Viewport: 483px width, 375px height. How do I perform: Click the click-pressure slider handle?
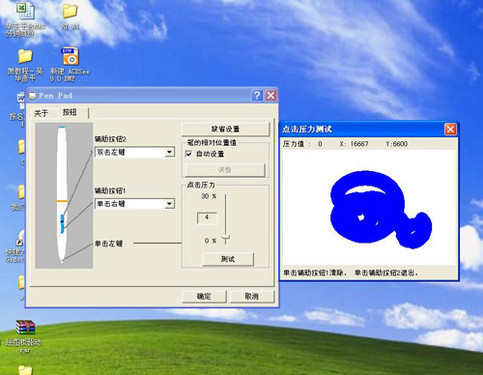(x=226, y=239)
